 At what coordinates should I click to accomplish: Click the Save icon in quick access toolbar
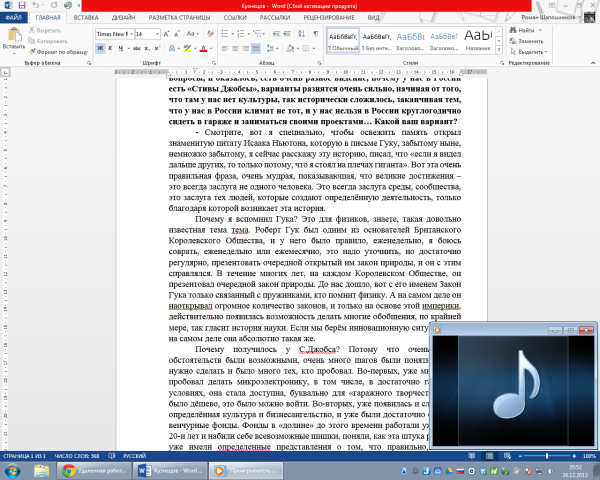22,5
